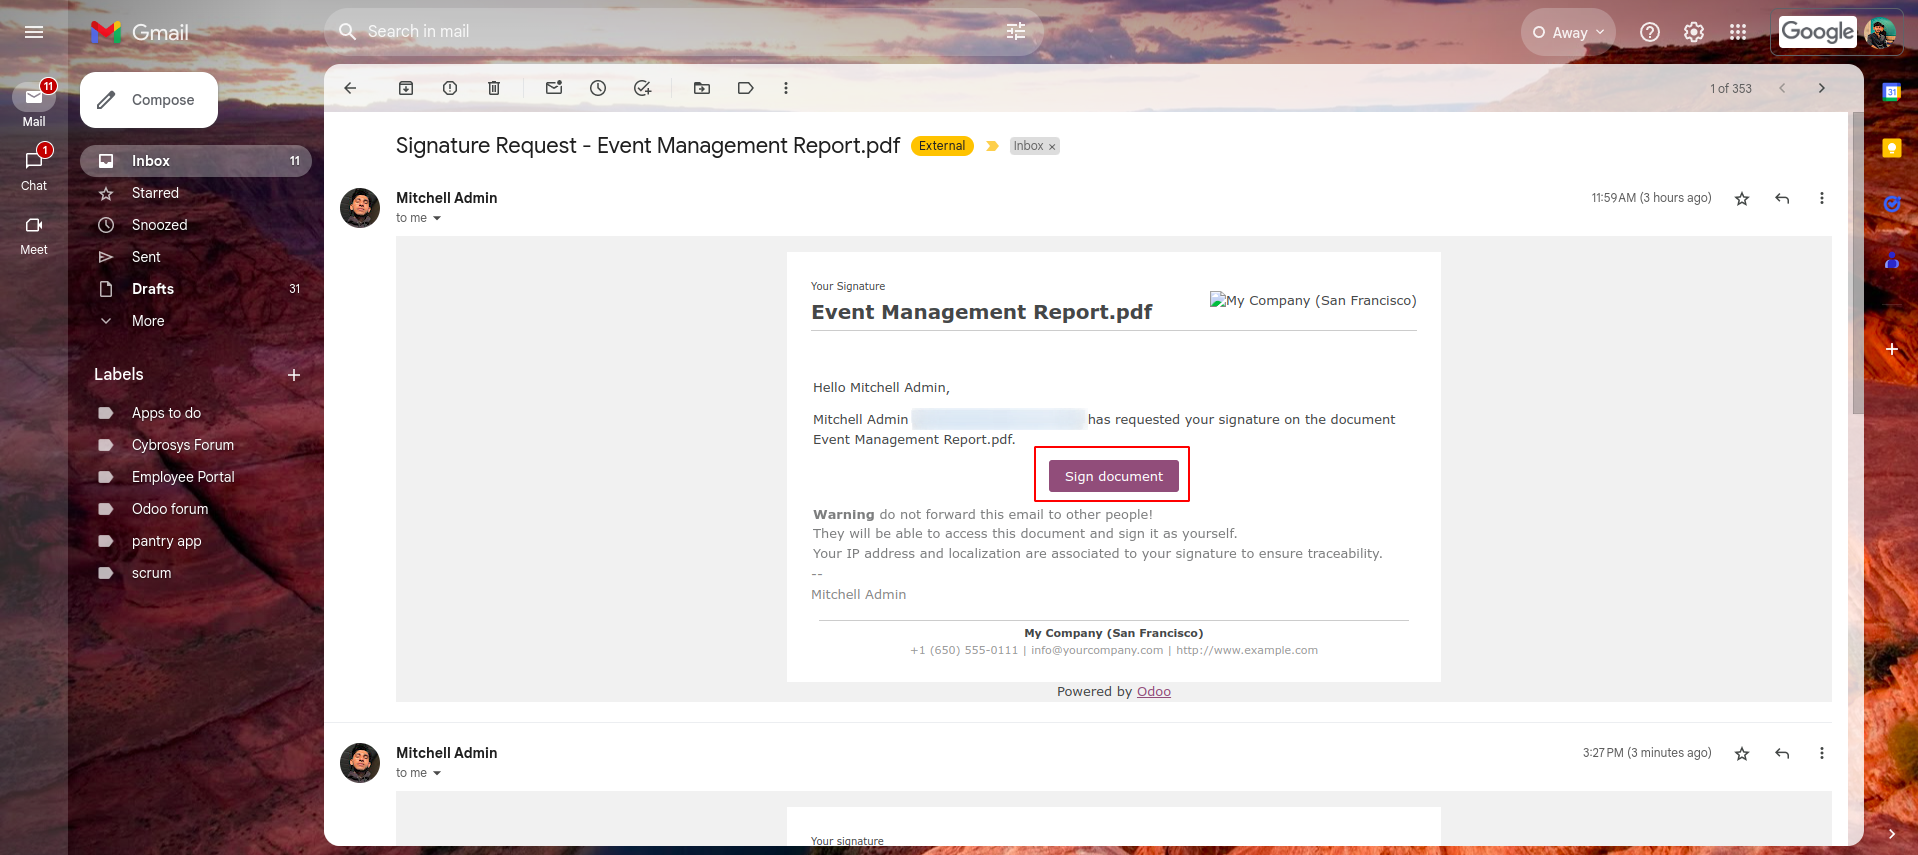Open the Labels tag icon
Image resolution: width=1918 pixels, height=855 pixels.
coord(746,88)
